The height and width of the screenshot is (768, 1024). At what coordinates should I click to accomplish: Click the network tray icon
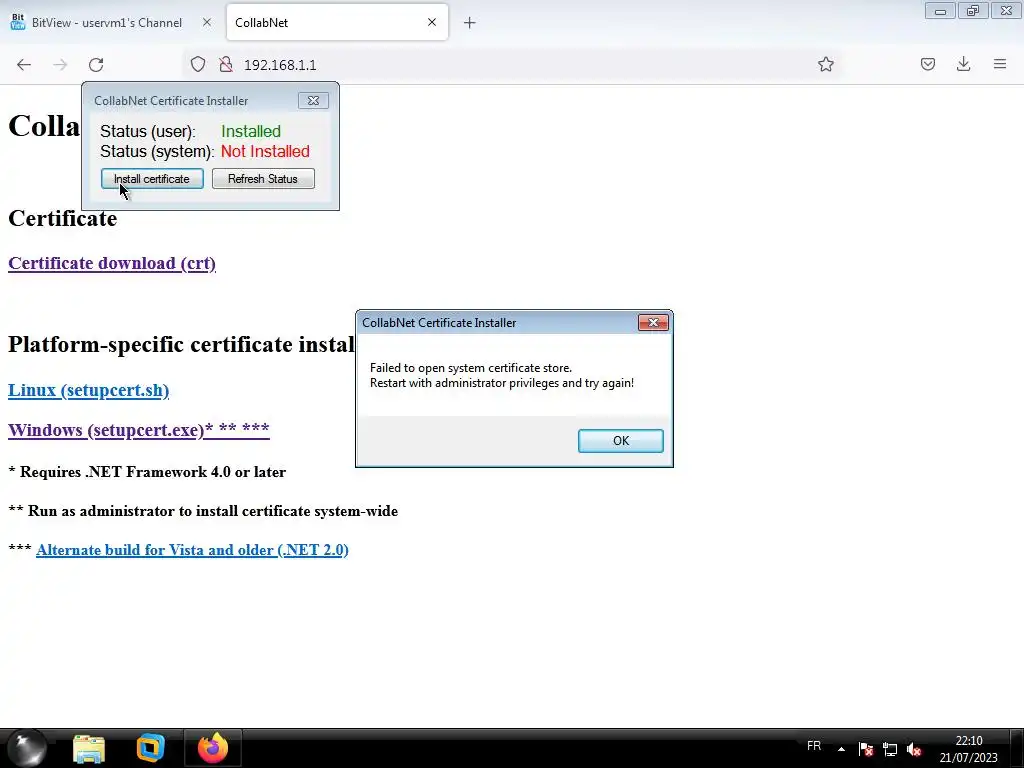(x=889, y=749)
